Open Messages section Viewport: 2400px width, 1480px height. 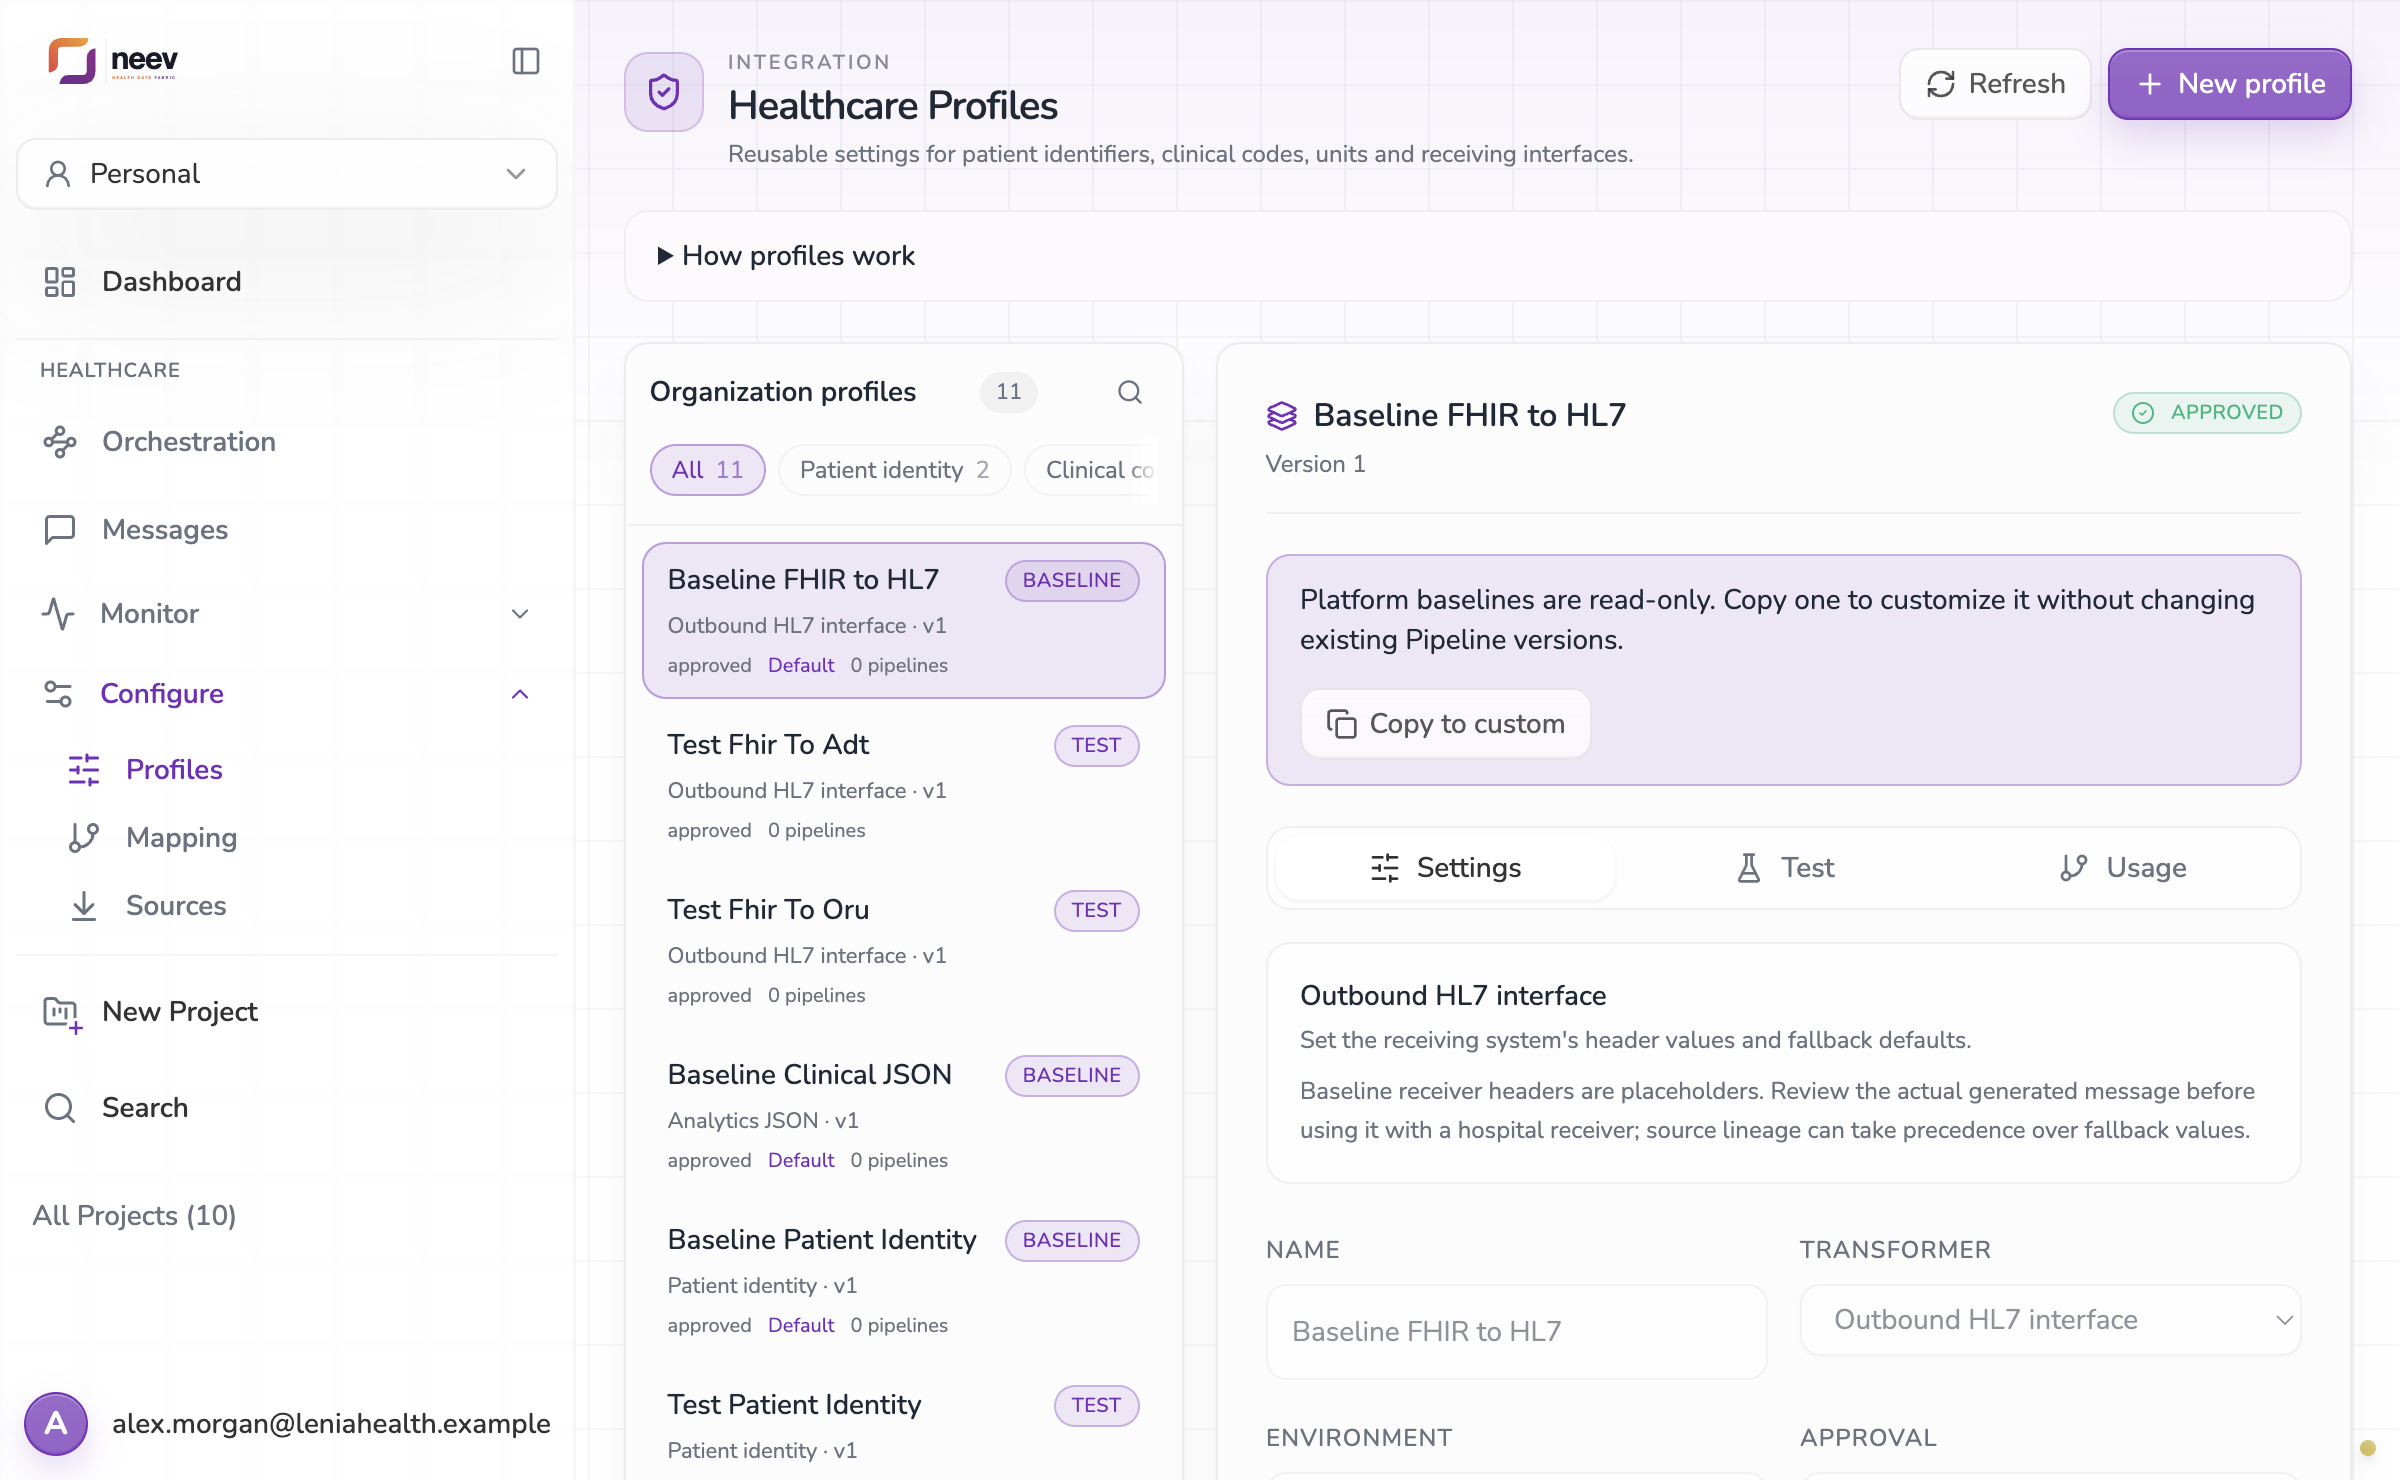coord(165,530)
